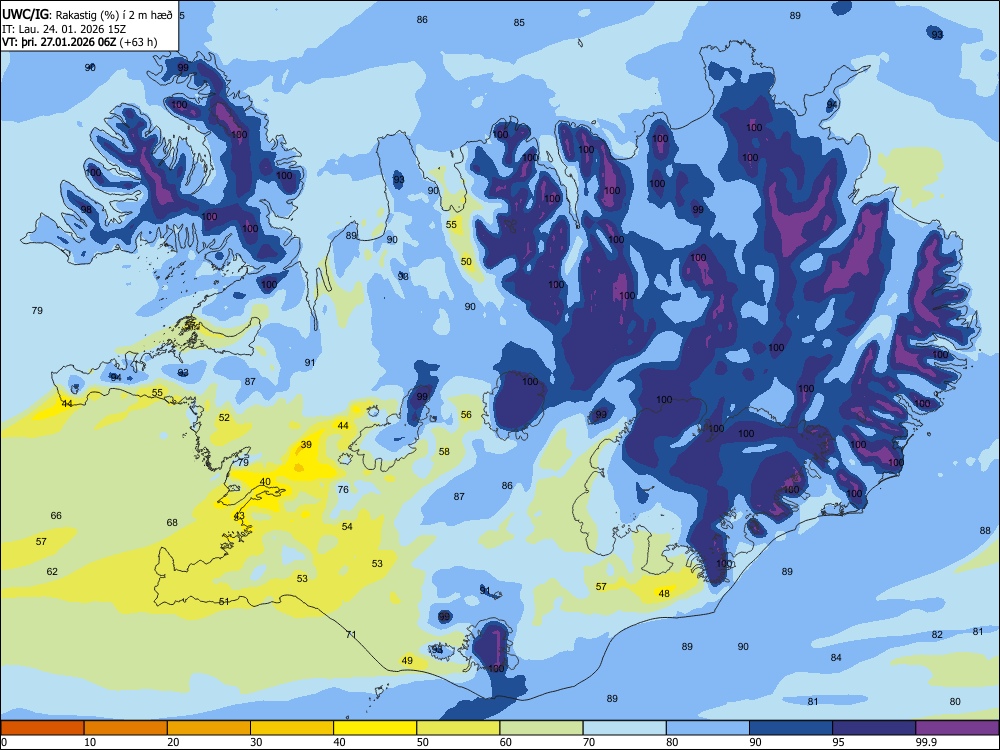
Task: Click the humidity value '88' at the right edge
Action: [985, 531]
